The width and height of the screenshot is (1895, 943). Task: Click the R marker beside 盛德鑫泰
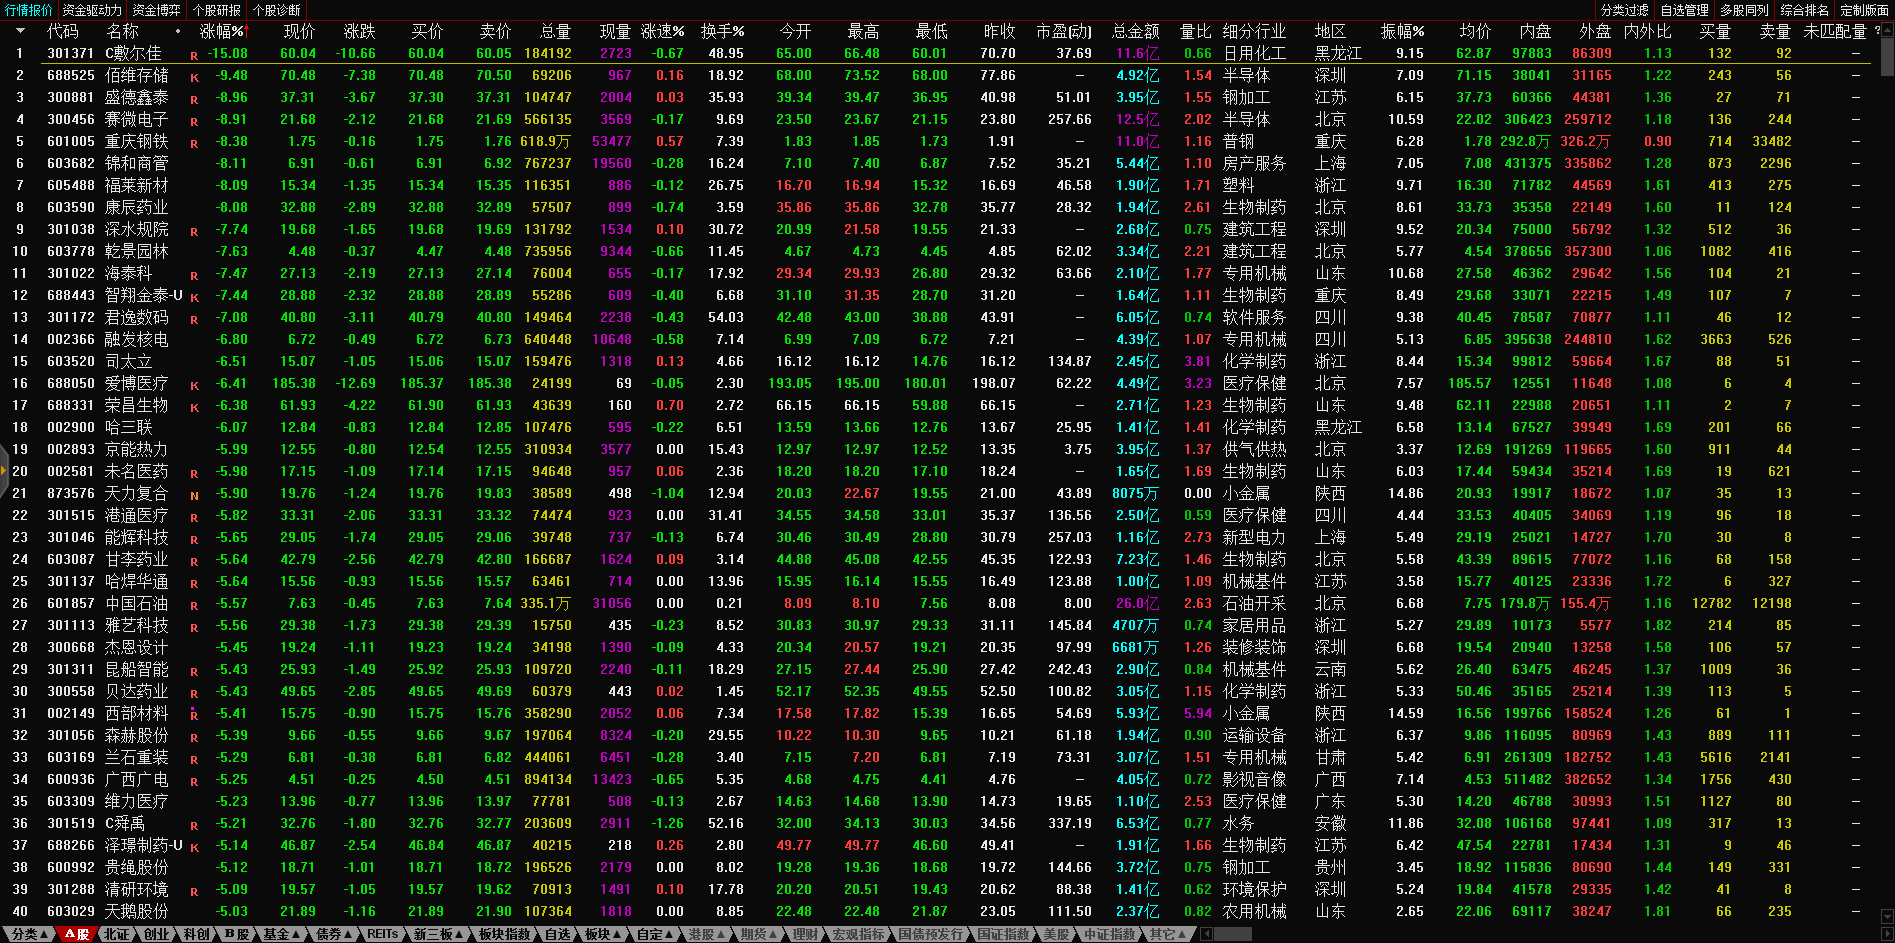tap(194, 99)
